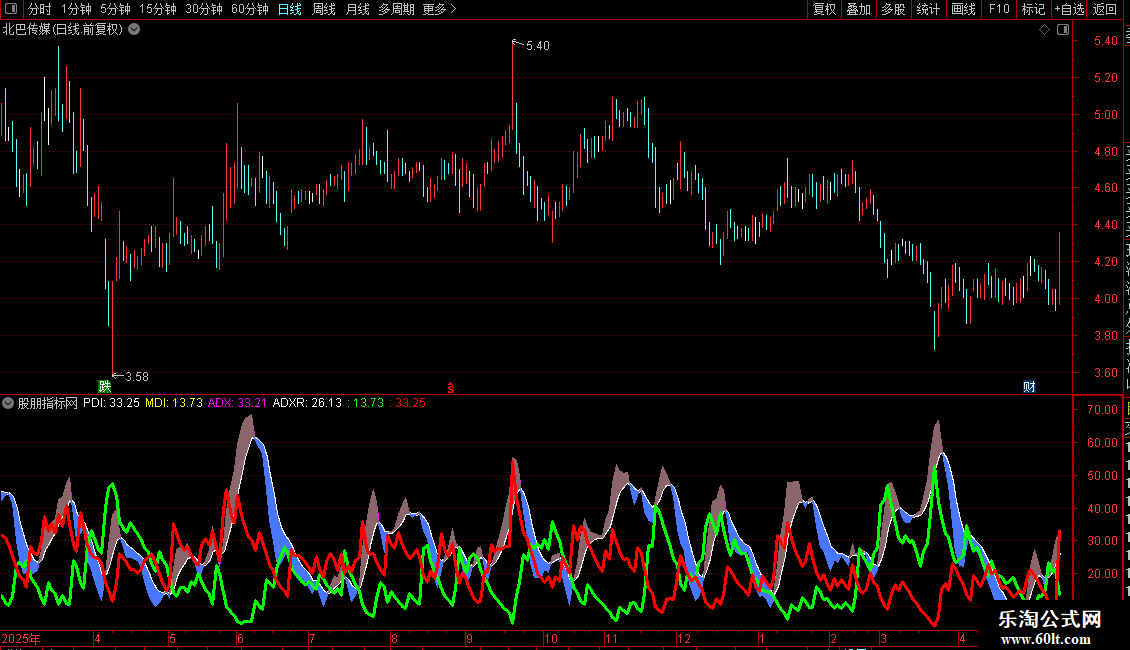Image resolution: width=1130 pixels, height=650 pixels.
Task: Toggle the side panel icon at top-left
Action: click(x=11, y=9)
